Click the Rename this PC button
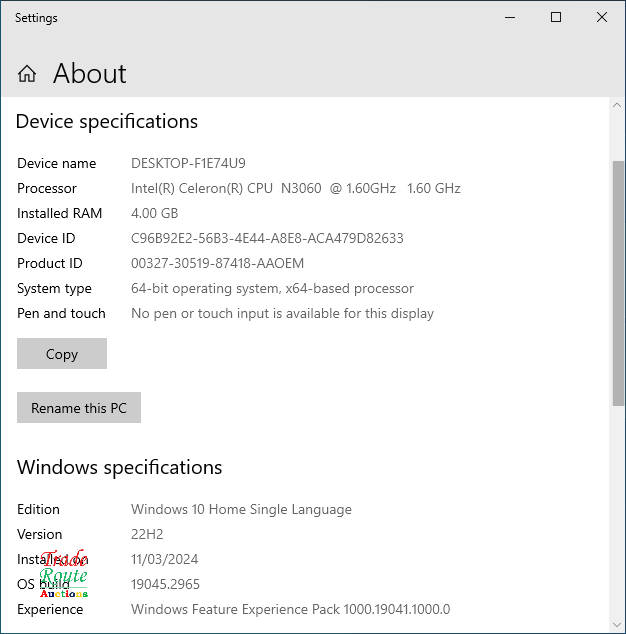Screen dimensions: 626x634 point(79,408)
